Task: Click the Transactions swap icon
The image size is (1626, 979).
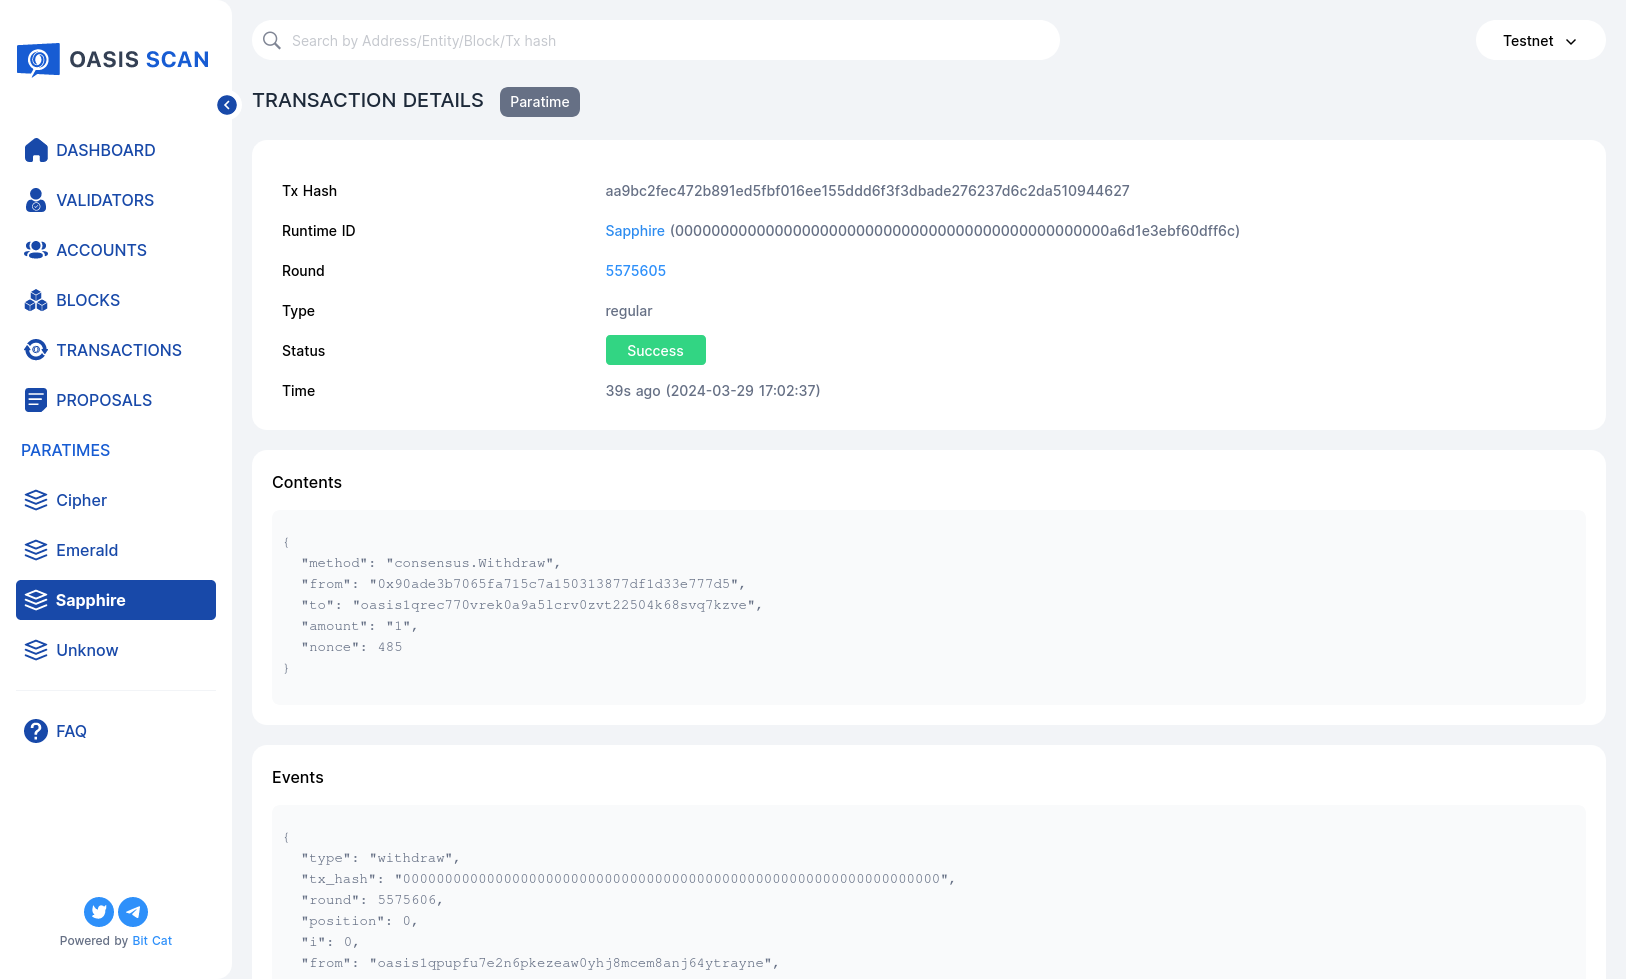Action: click(x=36, y=350)
